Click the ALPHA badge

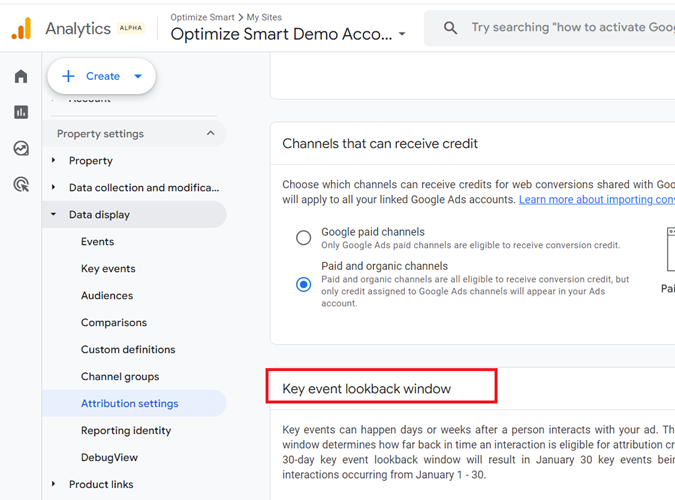pos(130,28)
